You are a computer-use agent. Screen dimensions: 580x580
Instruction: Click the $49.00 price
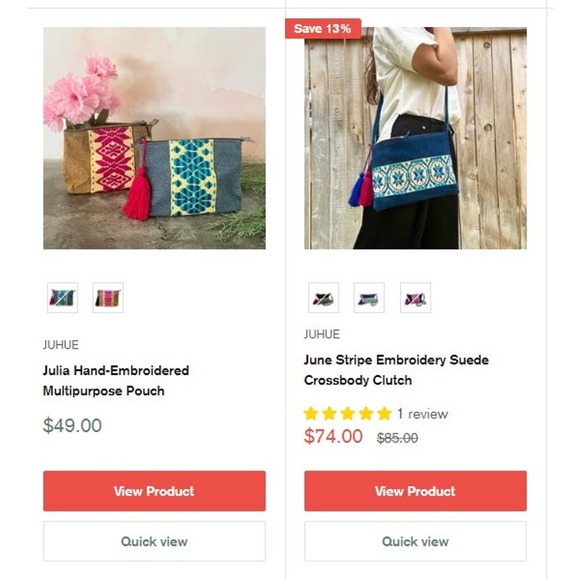(x=72, y=425)
